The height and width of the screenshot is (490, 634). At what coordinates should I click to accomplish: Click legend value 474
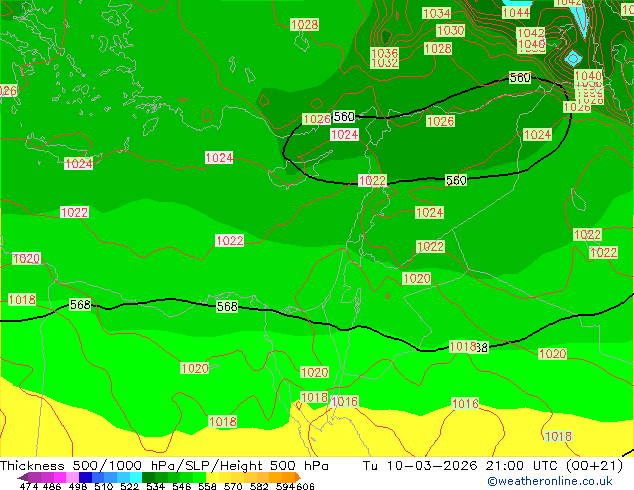coord(29,486)
